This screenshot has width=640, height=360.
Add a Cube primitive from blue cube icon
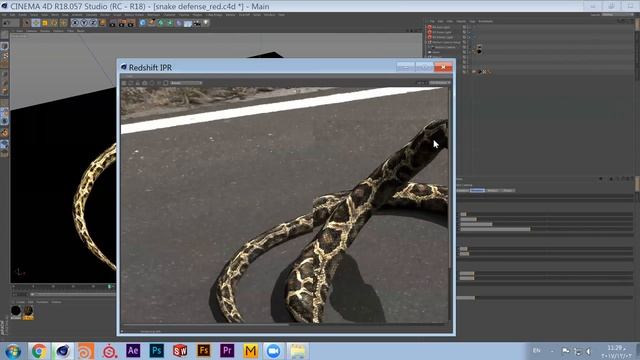pyautogui.click(x=143, y=23)
